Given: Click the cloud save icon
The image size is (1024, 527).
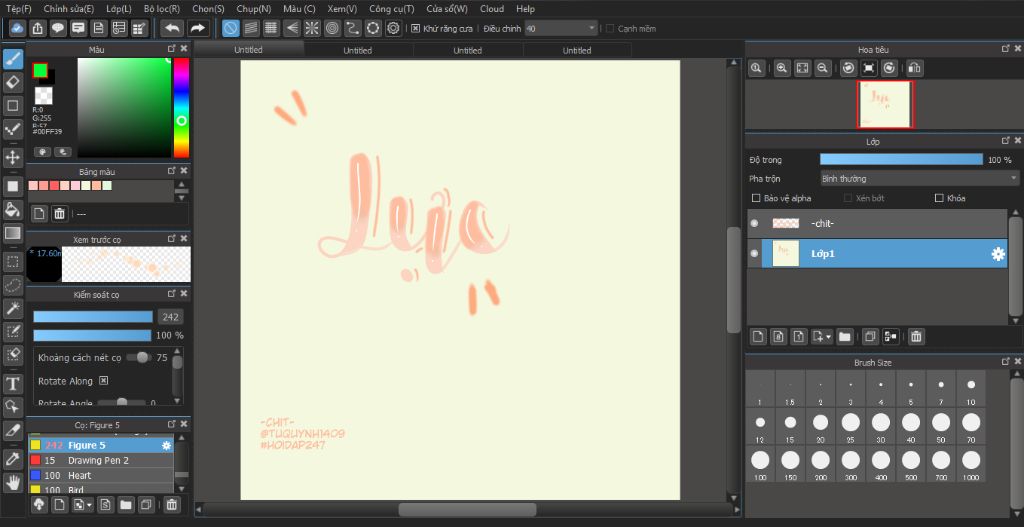Looking at the screenshot, I should (18, 28).
